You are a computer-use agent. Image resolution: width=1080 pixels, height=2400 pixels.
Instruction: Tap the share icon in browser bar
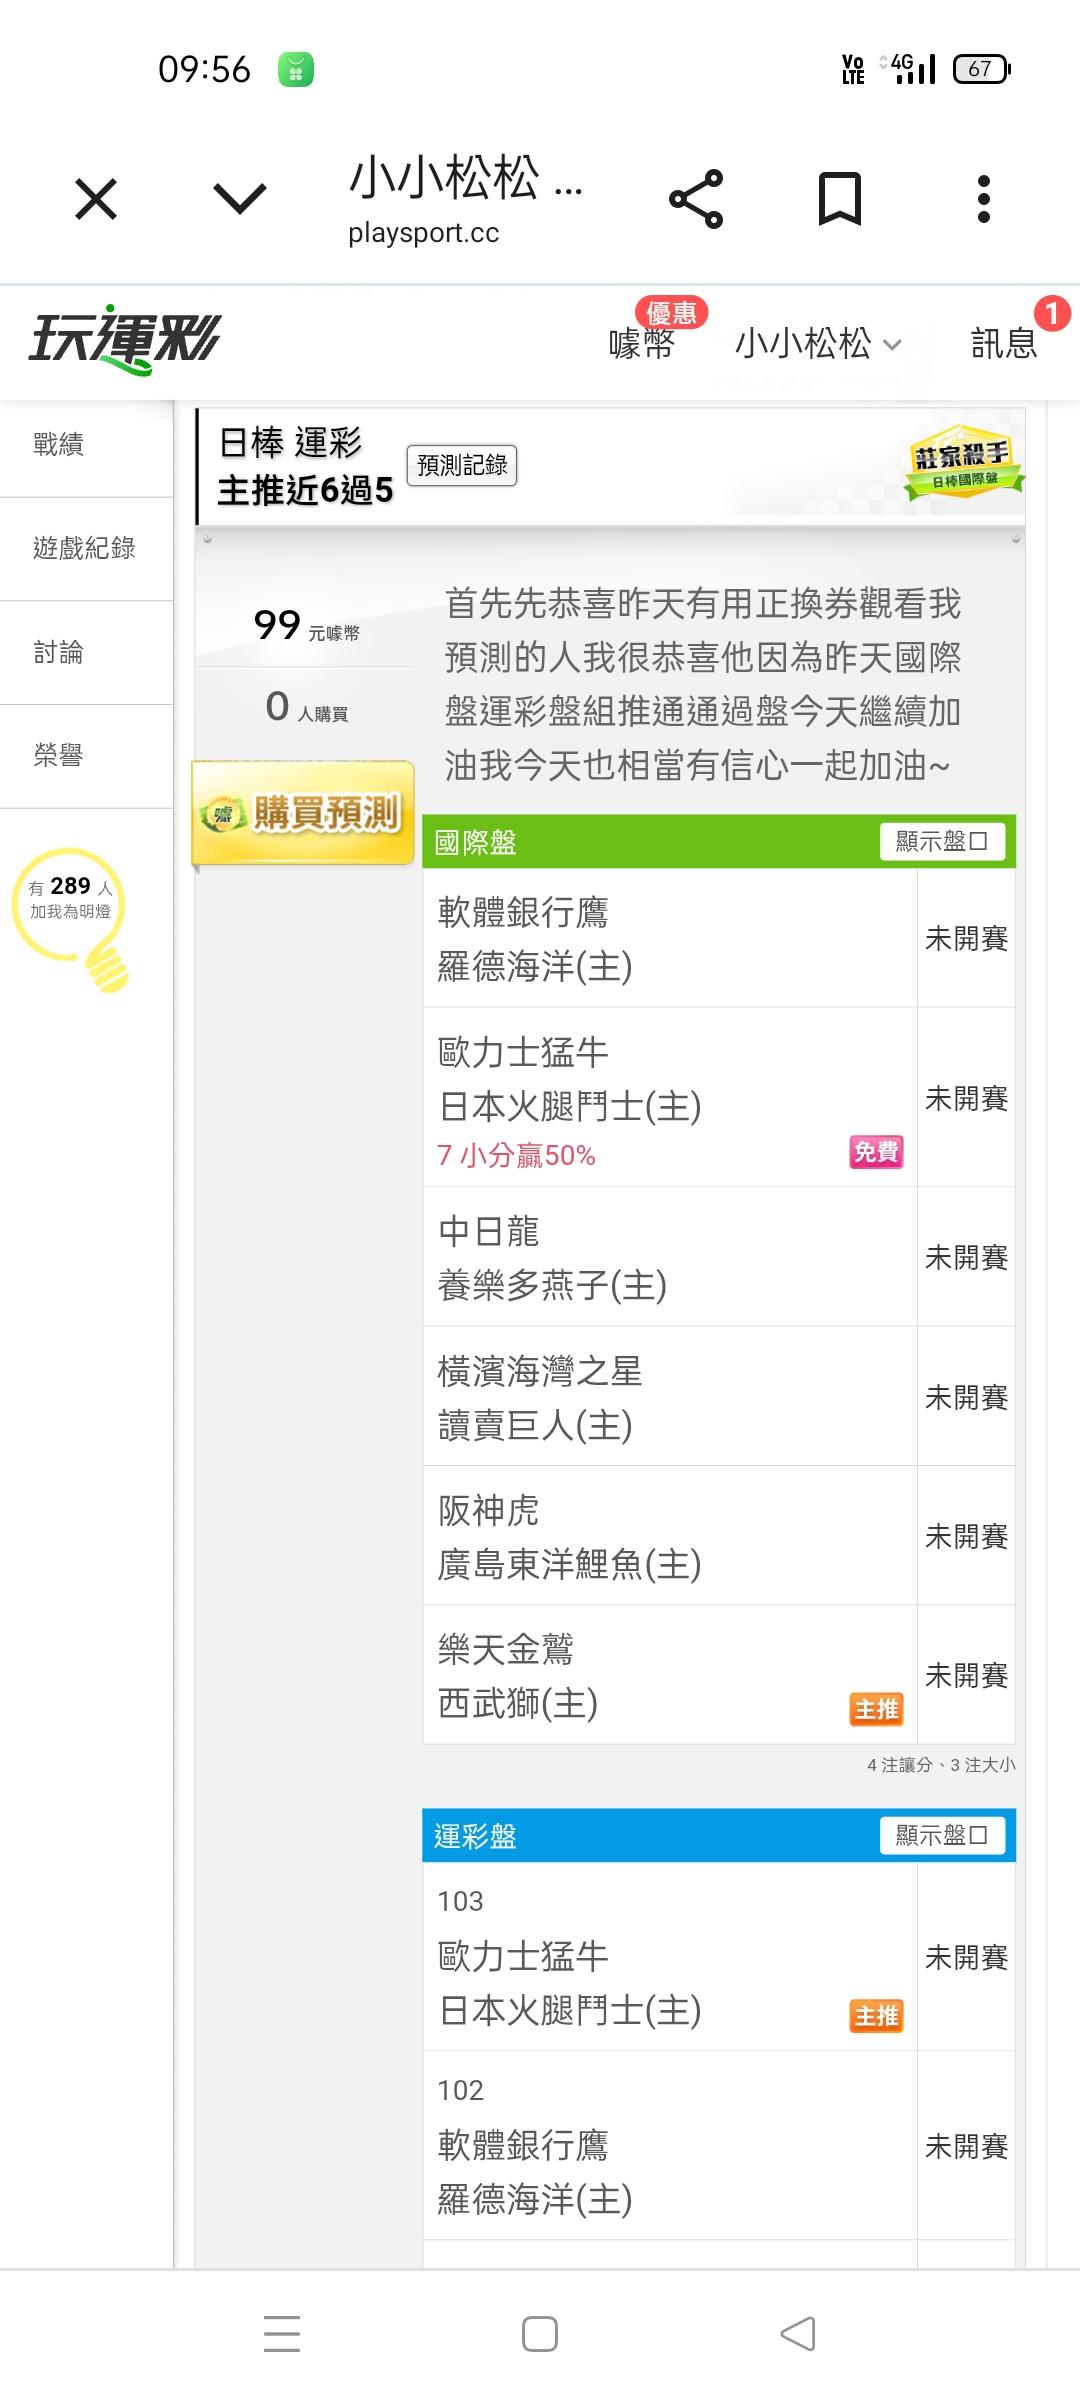tap(696, 199)
